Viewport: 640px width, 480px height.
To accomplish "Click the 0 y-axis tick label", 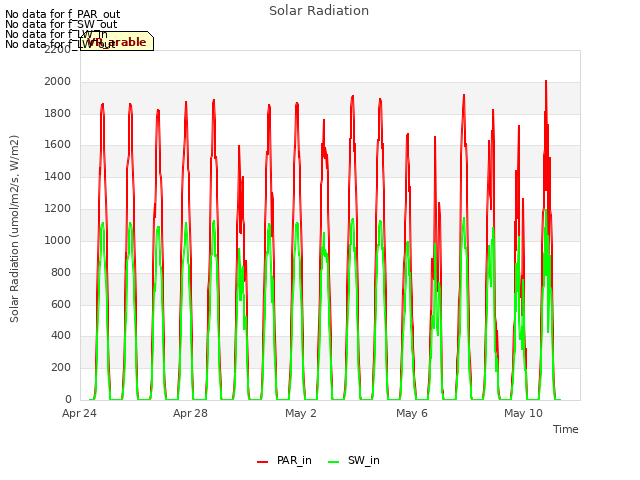I will (68, 399).
